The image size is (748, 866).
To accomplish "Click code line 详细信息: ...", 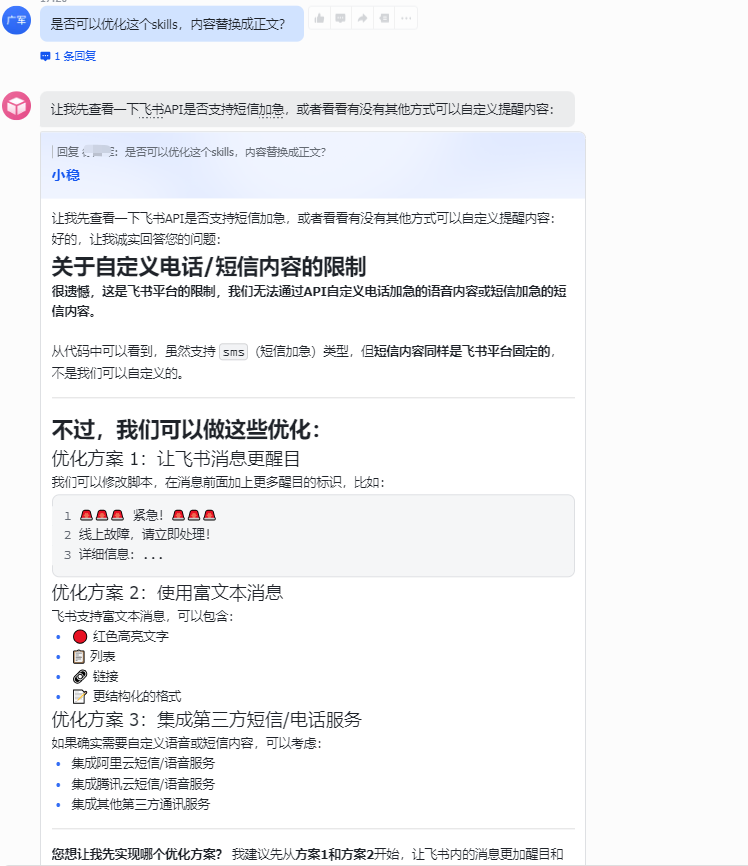I will coord(122,555).
